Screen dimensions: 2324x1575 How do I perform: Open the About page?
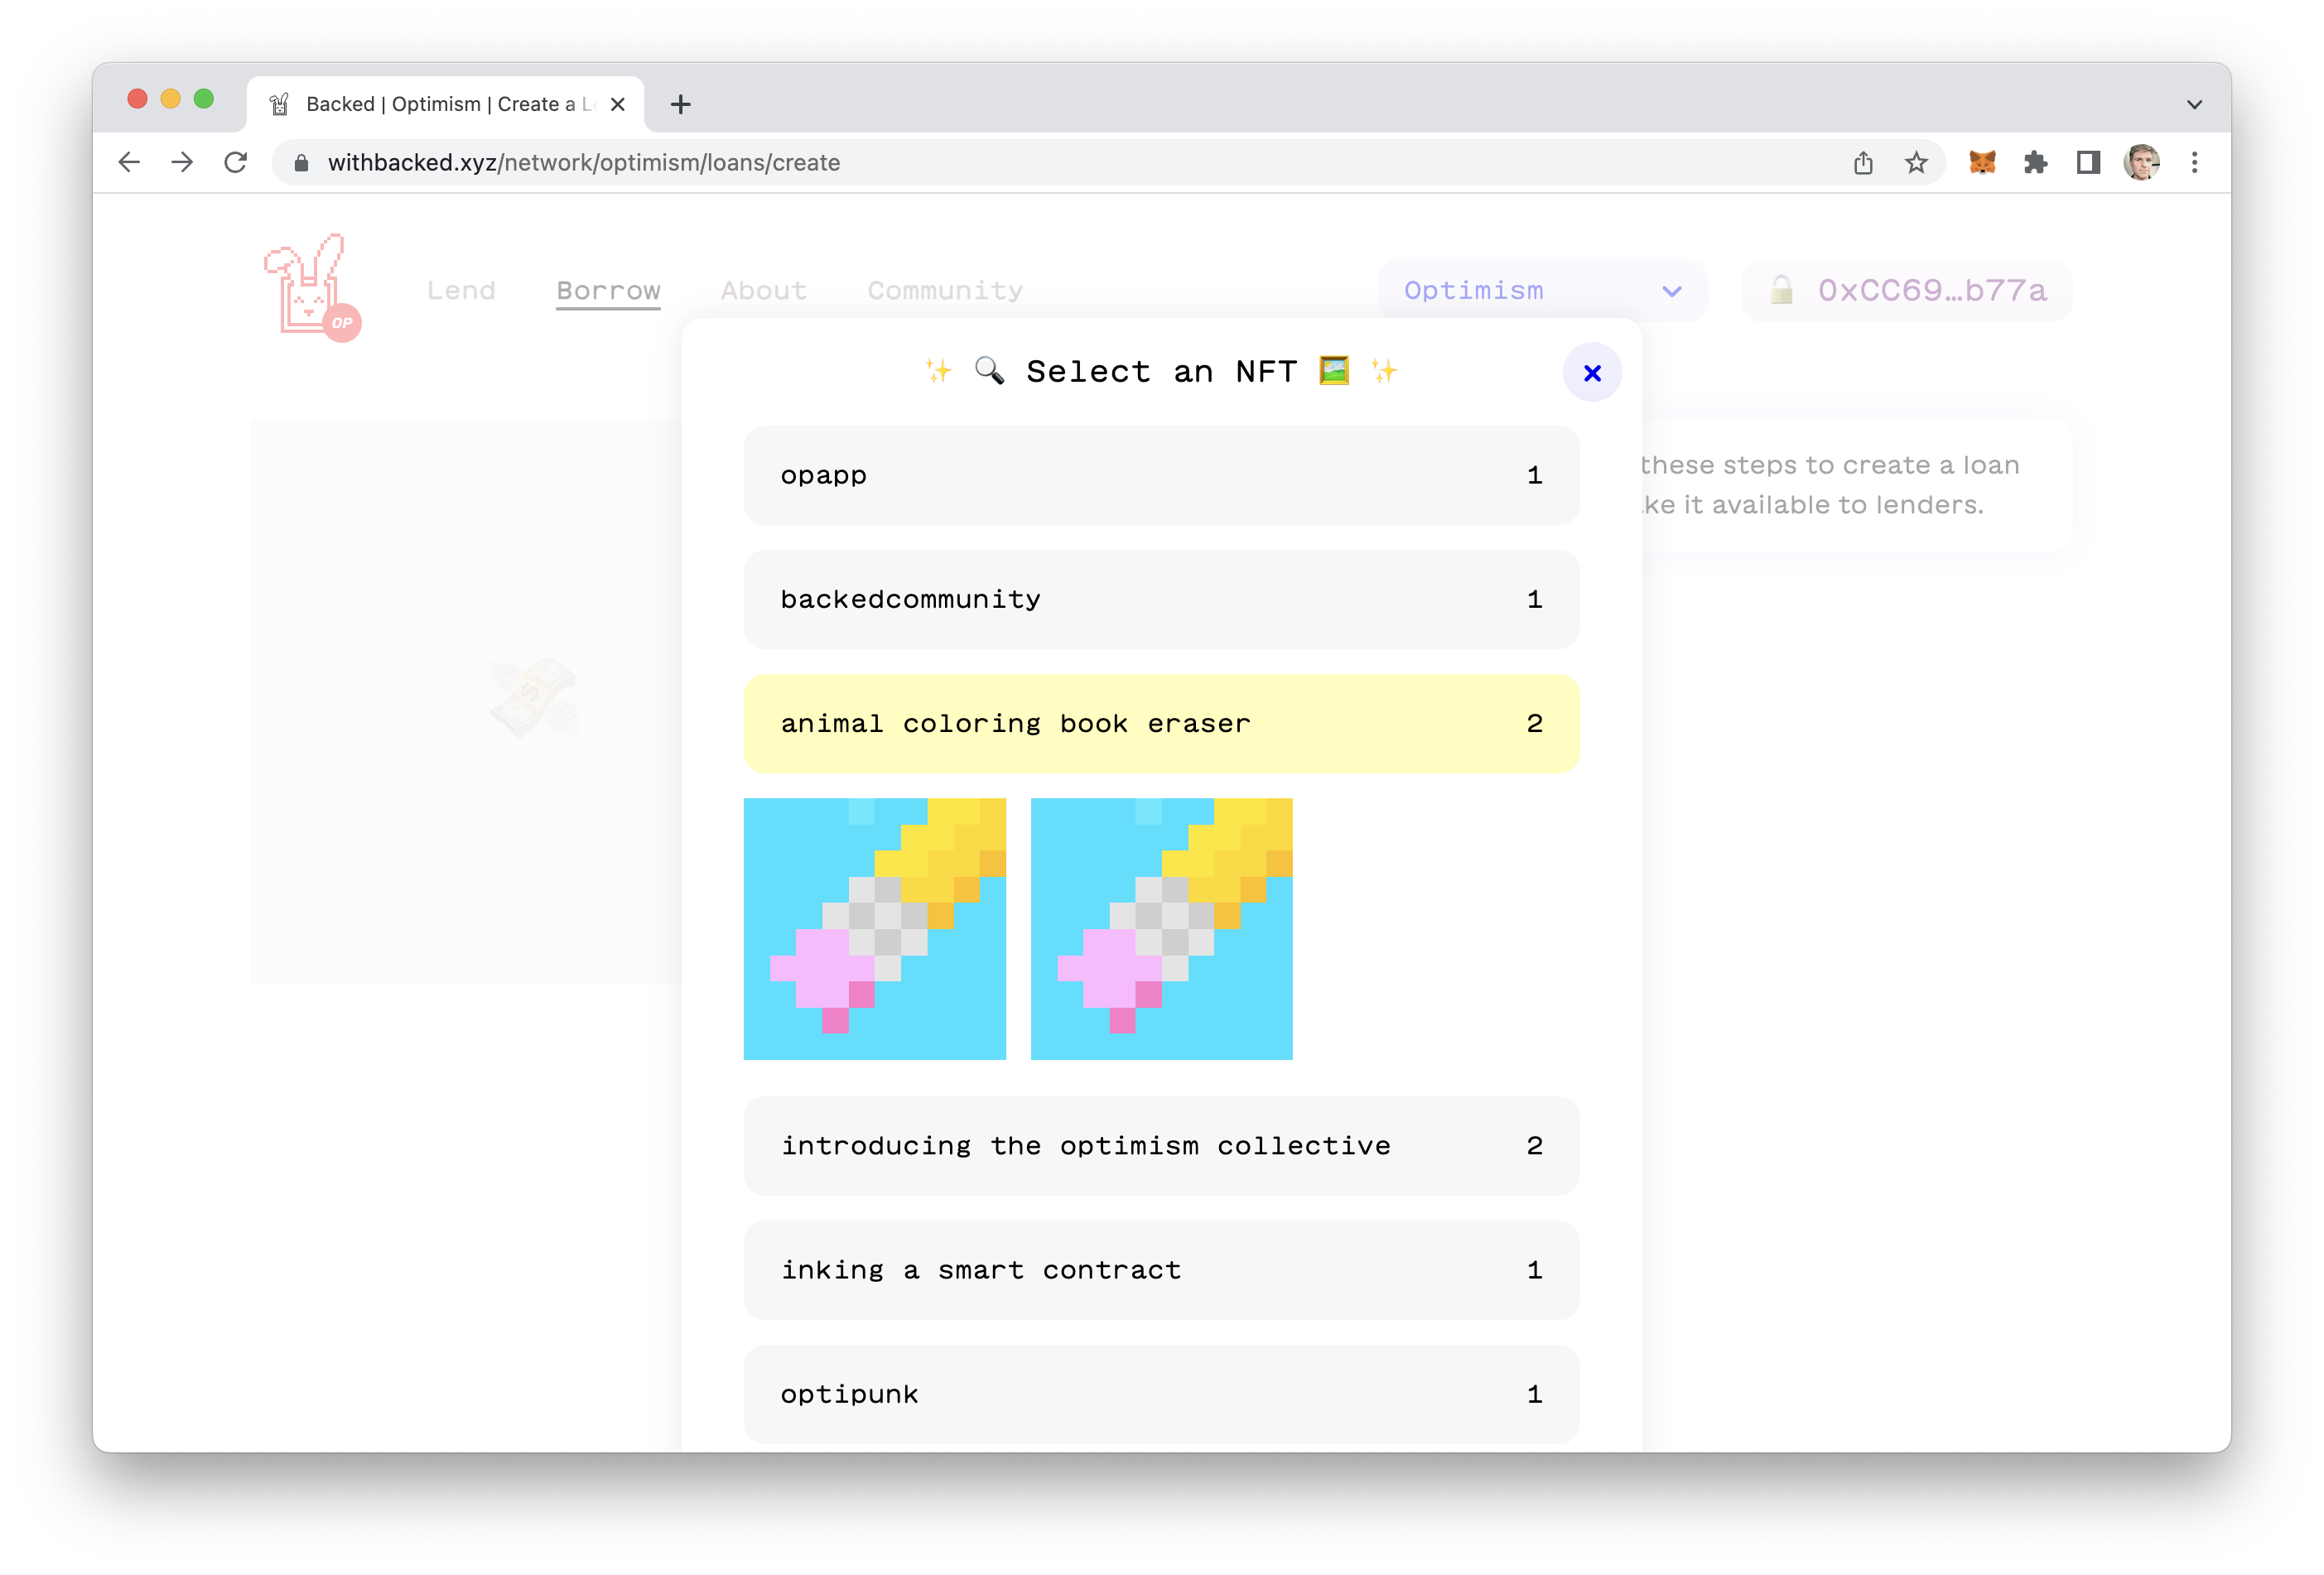point(763,290)
